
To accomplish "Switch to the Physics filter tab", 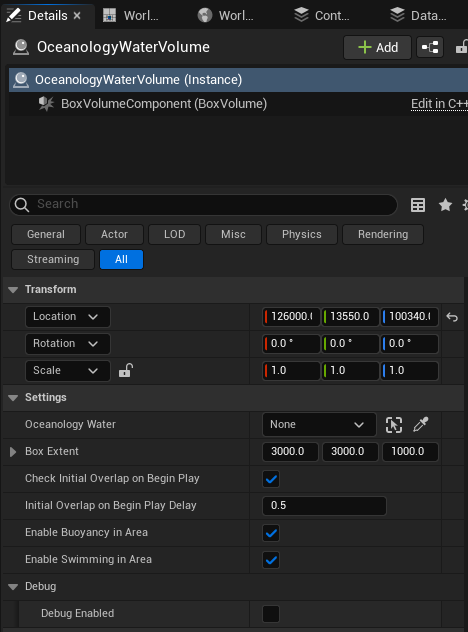I will coord(302,235).
